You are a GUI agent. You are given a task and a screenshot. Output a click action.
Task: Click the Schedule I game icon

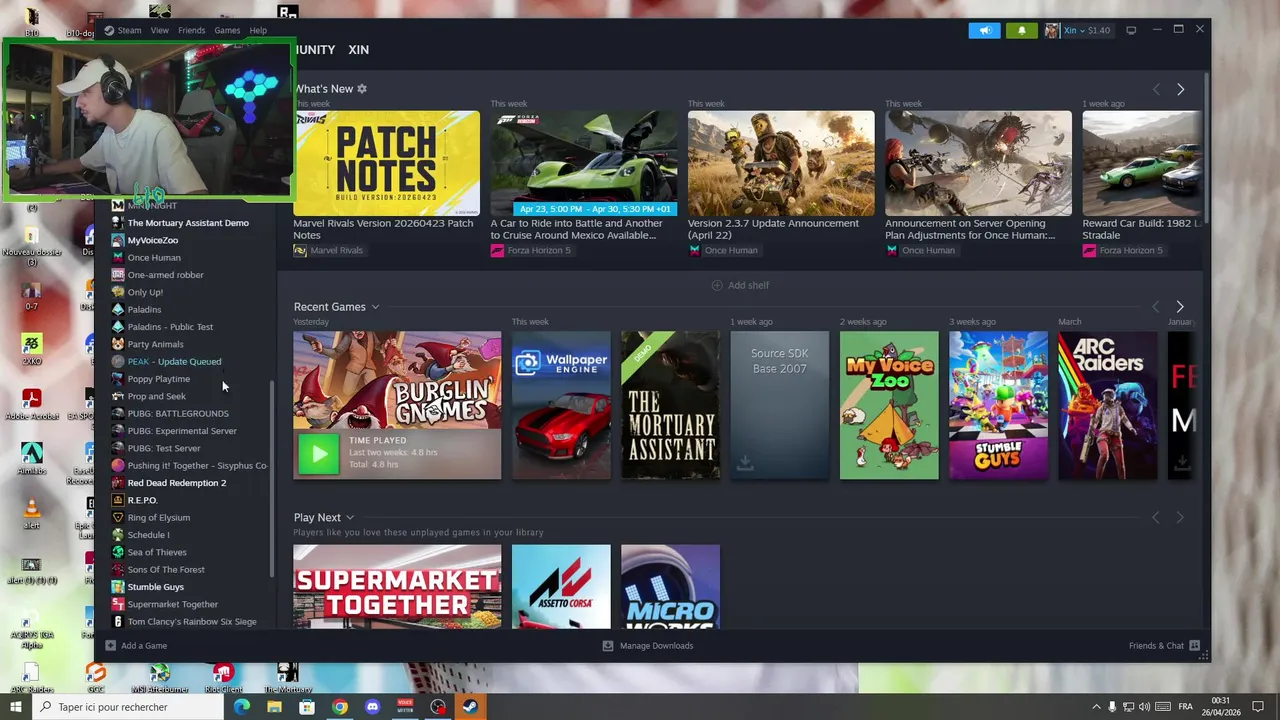tap(118, 535)
